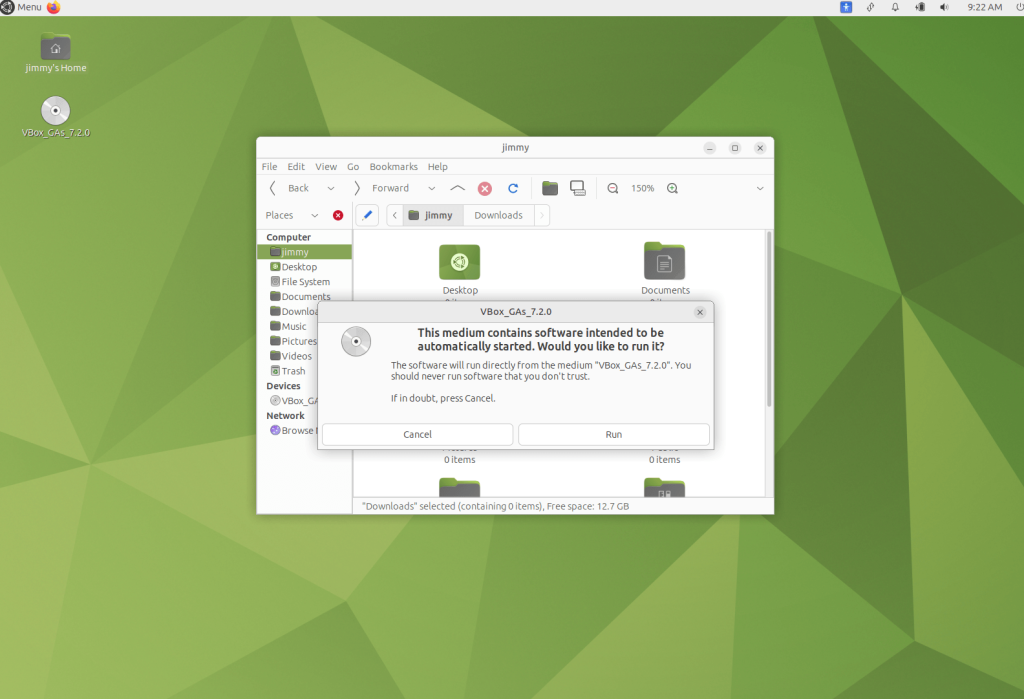Open the File menu

click(x=269, y=167)
